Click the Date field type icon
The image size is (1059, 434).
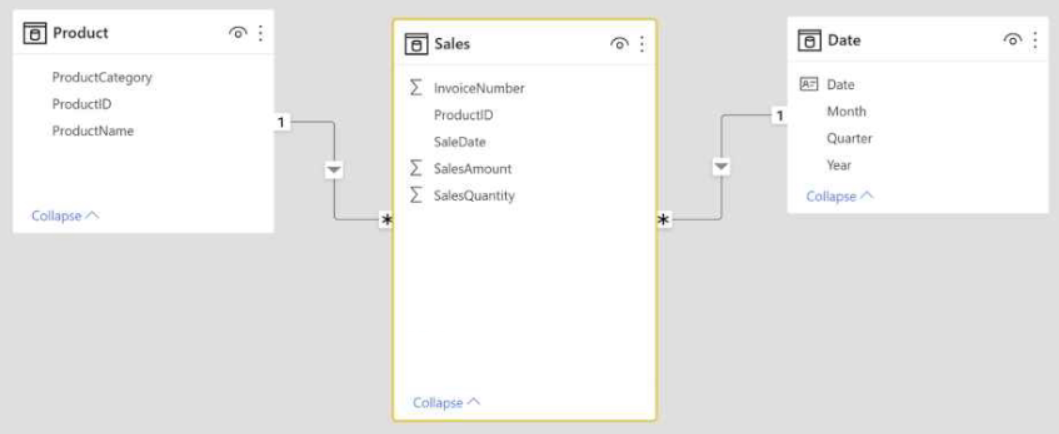click(808, 84)
